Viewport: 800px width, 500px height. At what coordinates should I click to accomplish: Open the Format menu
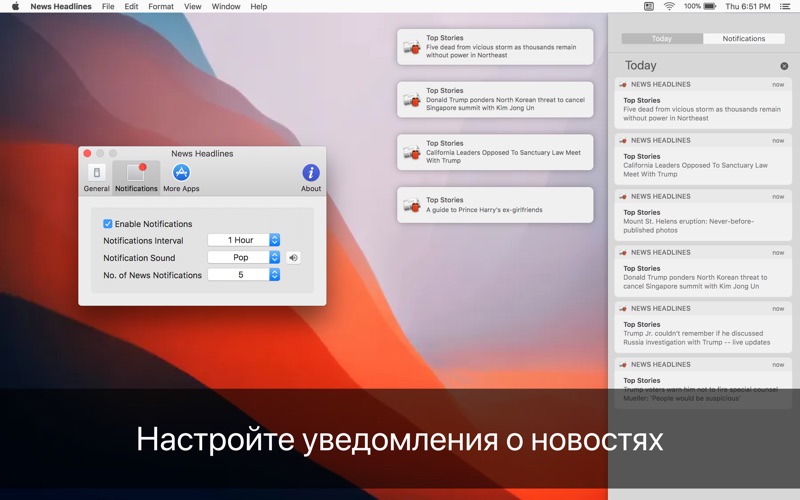pos(161,7)
